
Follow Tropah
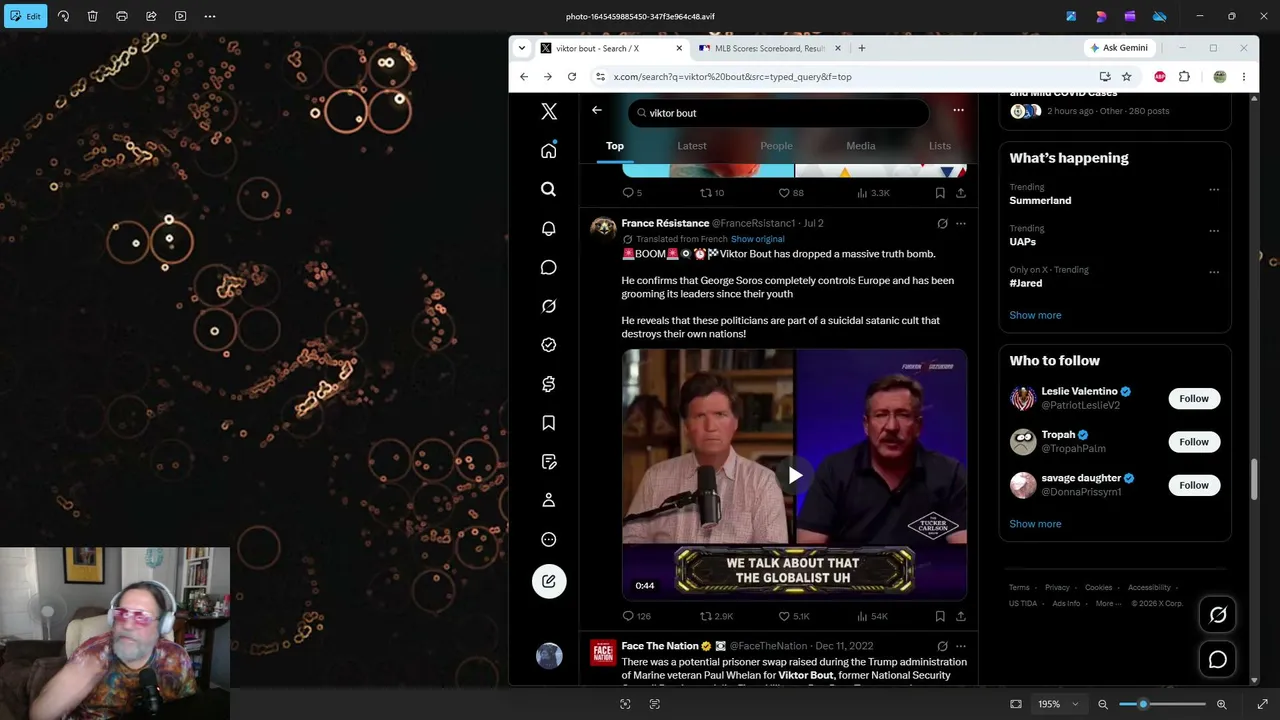coord(1194,442)
